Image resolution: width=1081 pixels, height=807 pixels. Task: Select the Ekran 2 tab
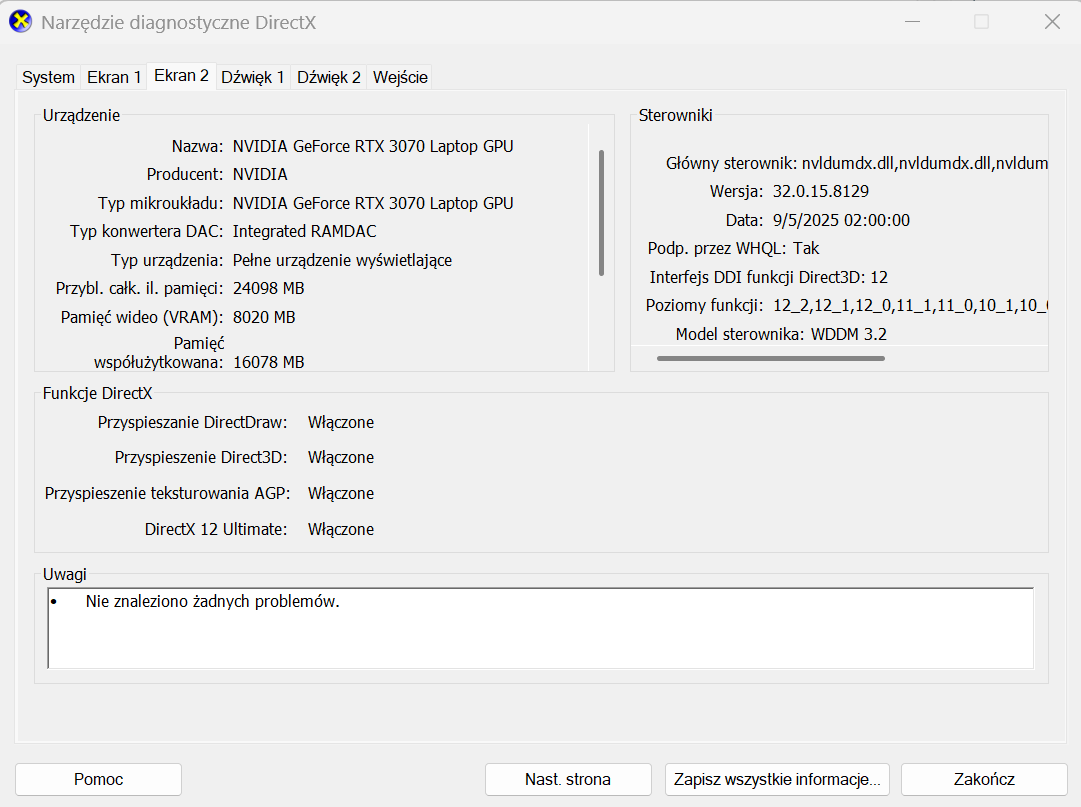[x=181, y=76]
